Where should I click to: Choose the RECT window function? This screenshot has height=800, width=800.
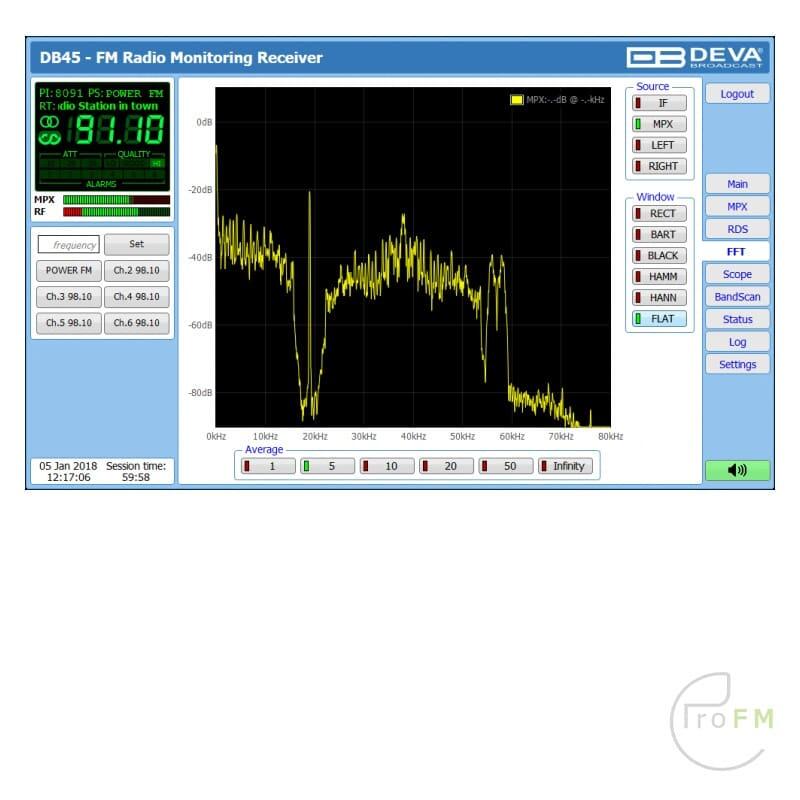(659, 214)
